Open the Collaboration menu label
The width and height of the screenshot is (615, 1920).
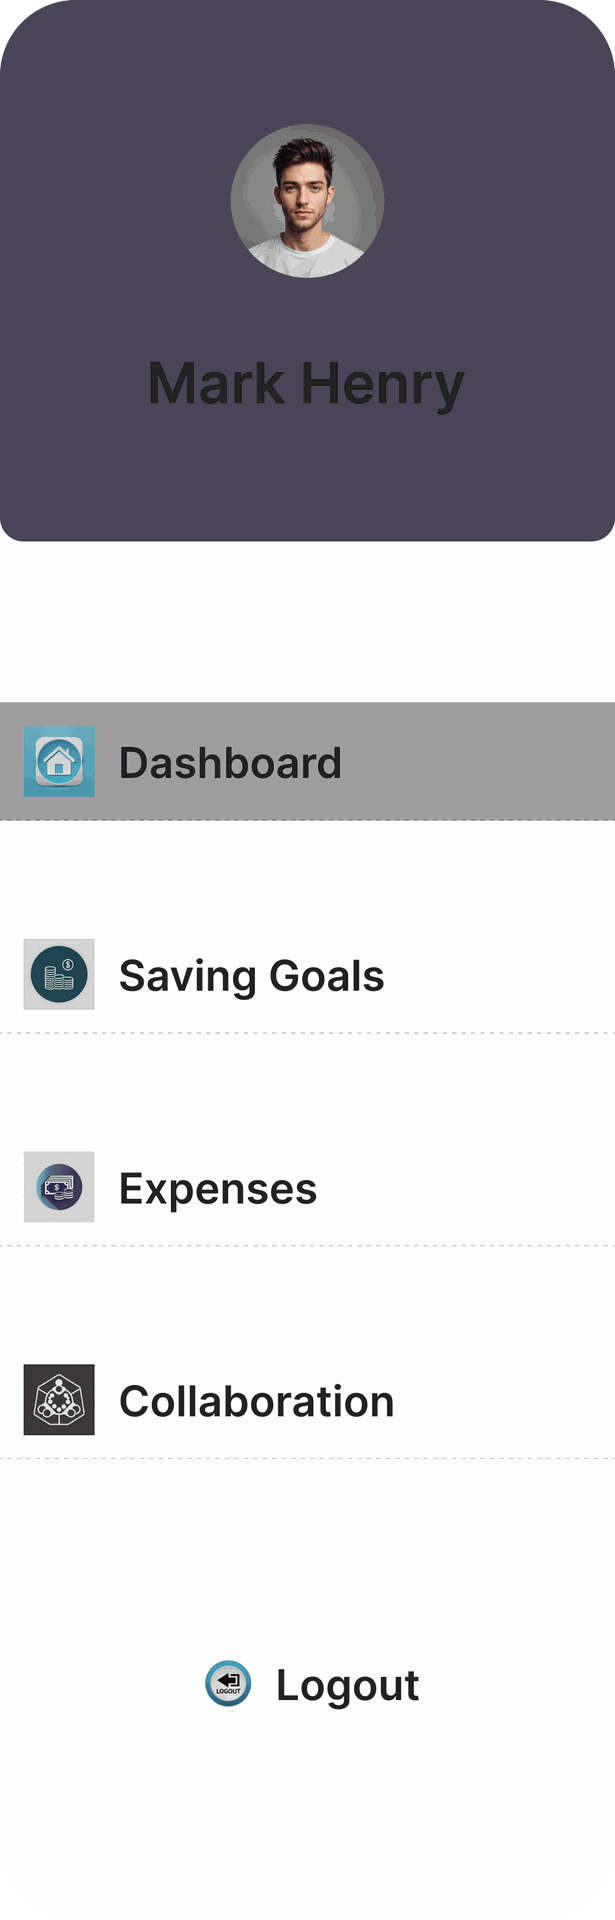257,1402
